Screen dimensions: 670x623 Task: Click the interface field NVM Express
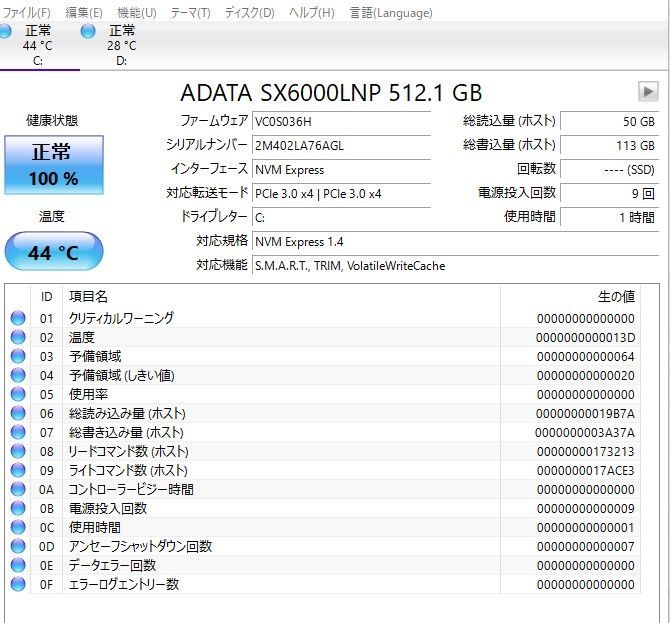(x=341, y=170)
